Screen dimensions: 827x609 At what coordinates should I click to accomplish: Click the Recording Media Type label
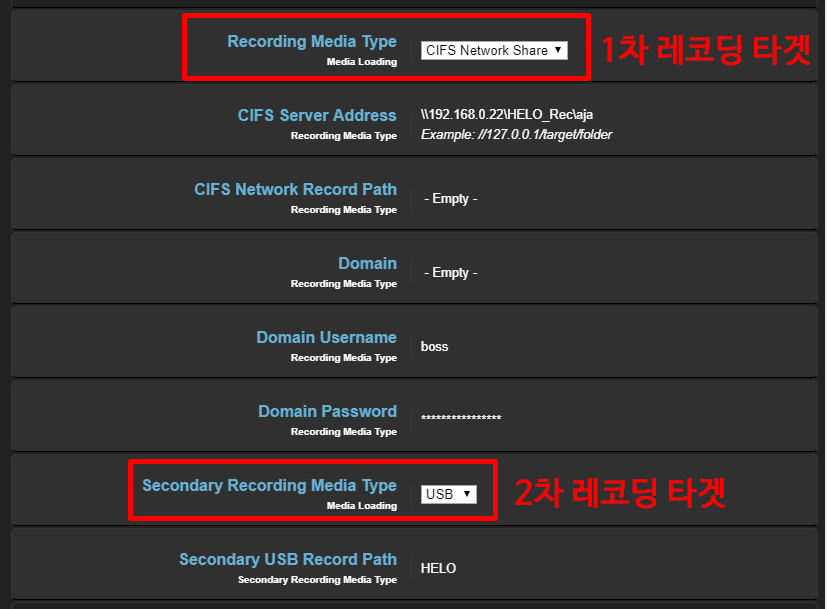click(311, 42)
